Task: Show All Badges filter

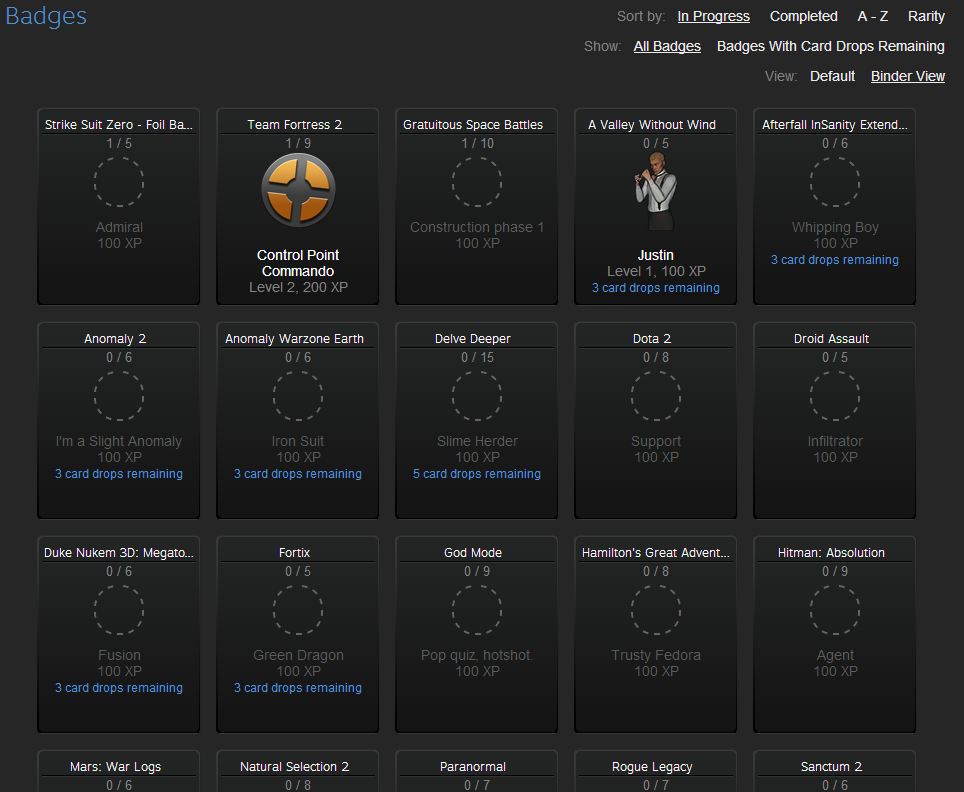Action: 667,46
